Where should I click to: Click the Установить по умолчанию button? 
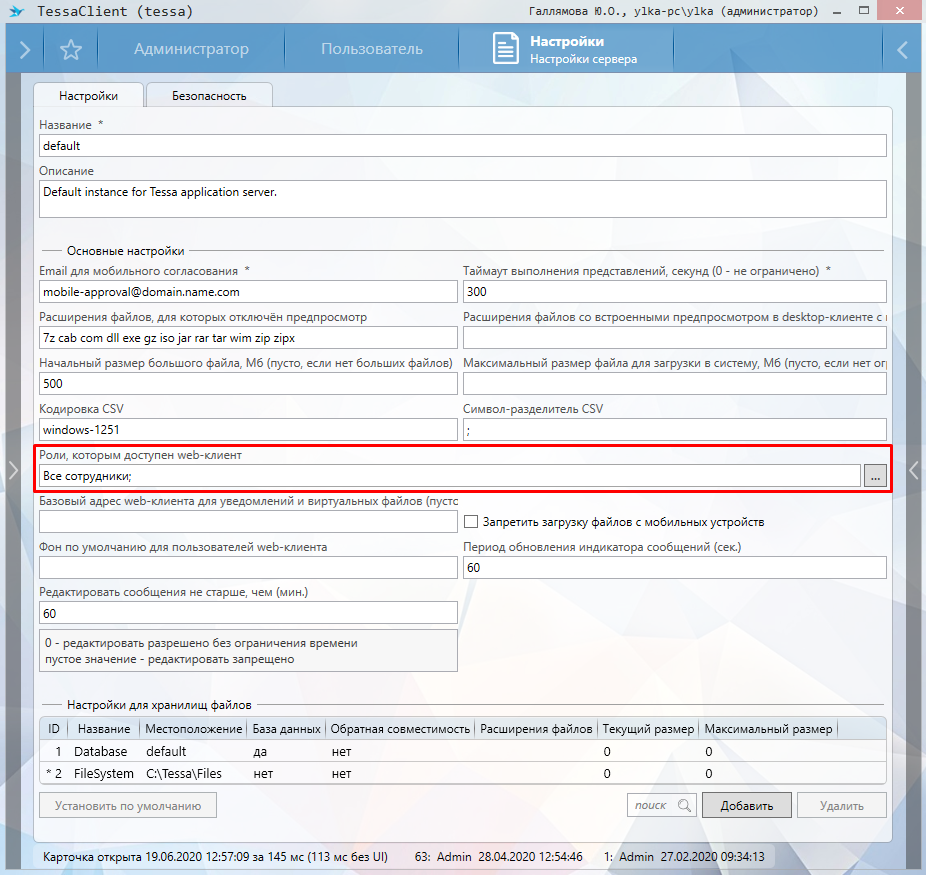coord(128,805)
